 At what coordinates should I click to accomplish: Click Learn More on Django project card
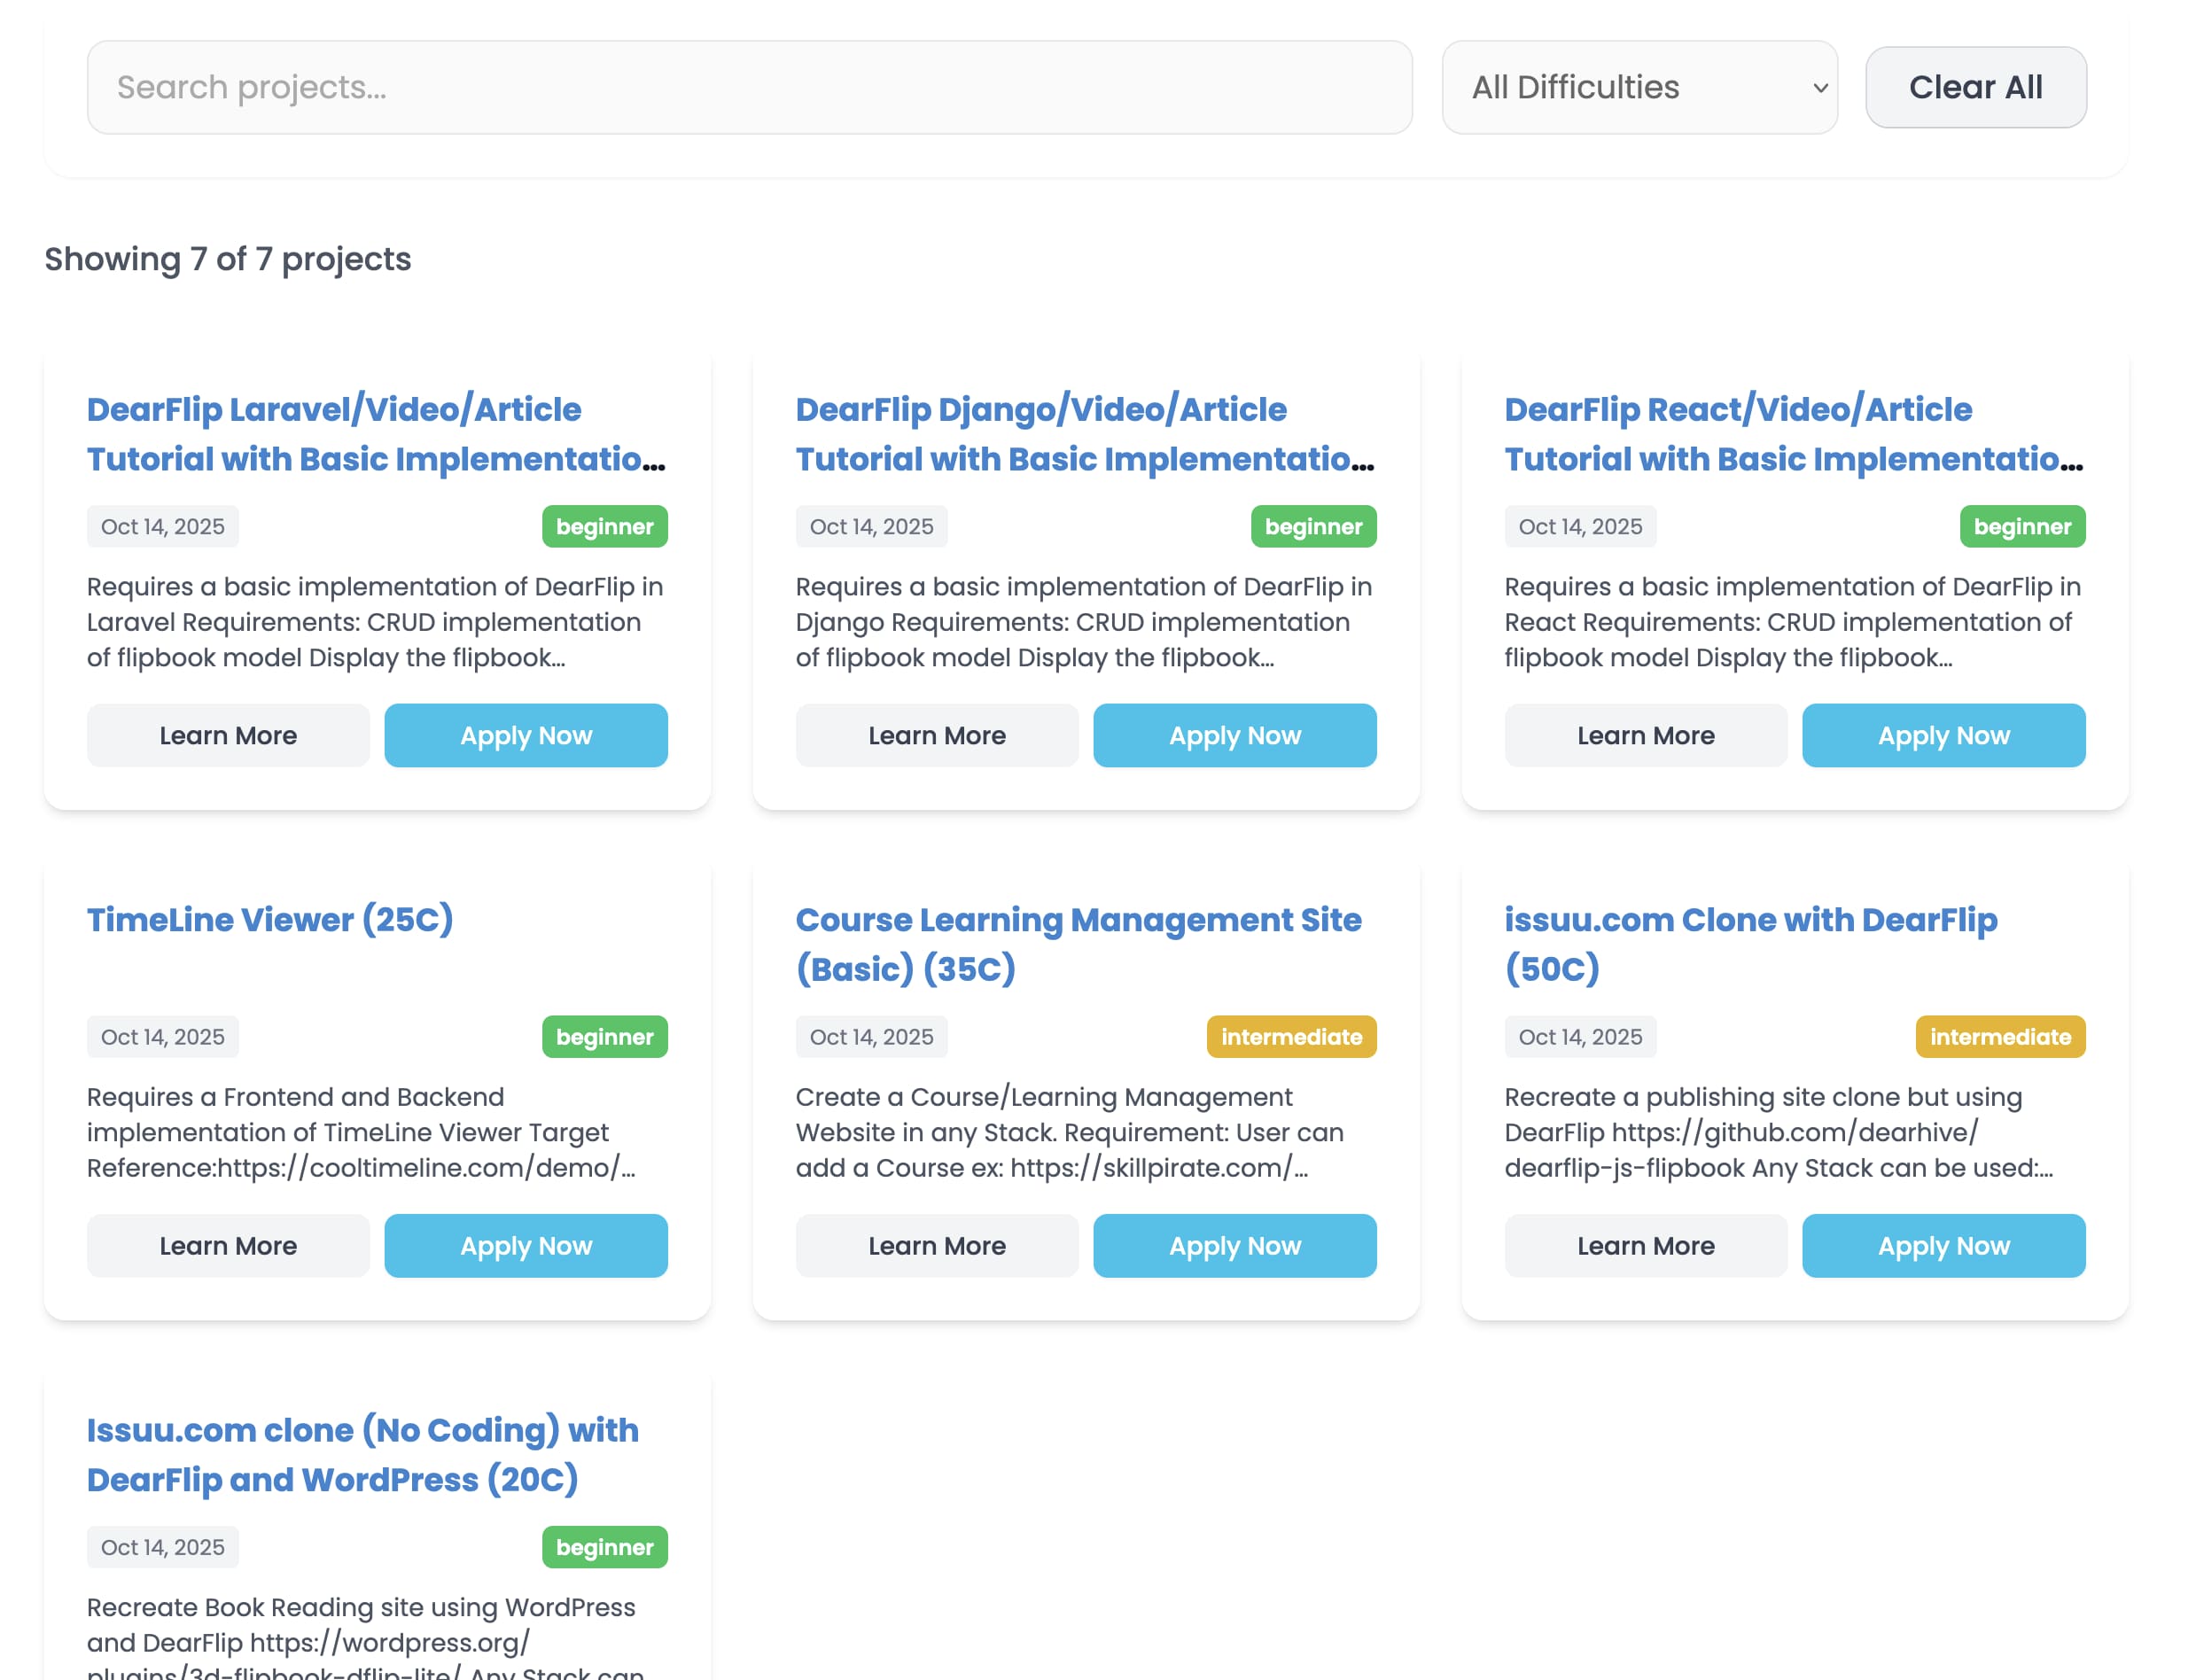936,735
